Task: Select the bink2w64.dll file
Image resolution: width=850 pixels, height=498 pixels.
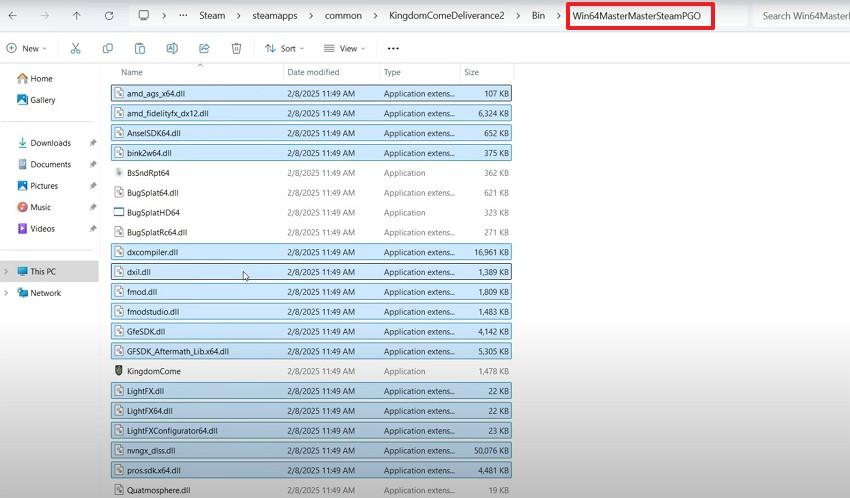Action: (x=311, y=153)
